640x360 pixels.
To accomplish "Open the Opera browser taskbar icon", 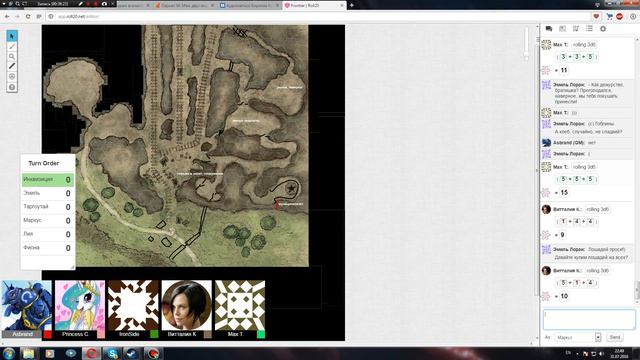I will 91,353.
